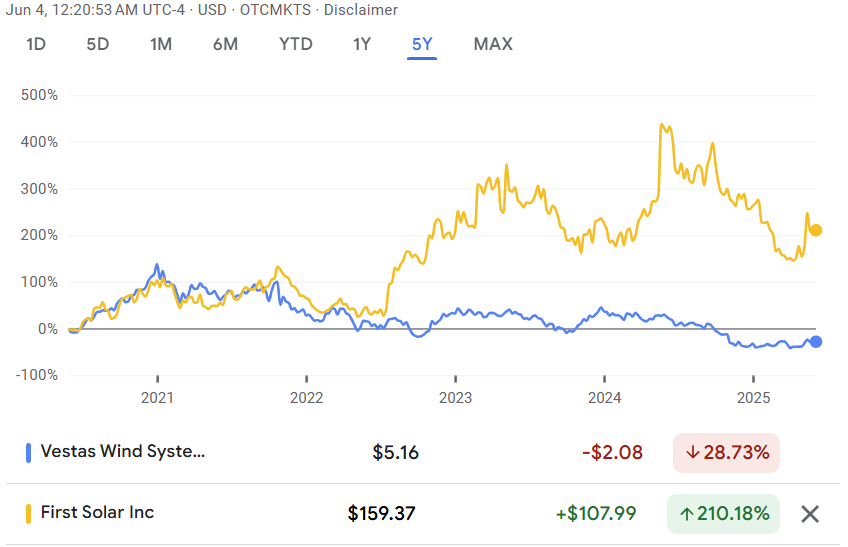Click the 0% y-axis label
This screenshot has width=848, height=547.
tap(48, 329)
